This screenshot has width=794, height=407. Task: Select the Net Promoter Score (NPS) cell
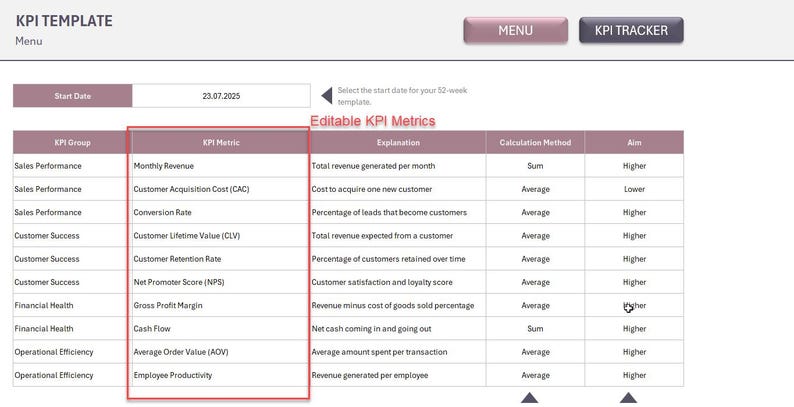[x=221, y=282]
